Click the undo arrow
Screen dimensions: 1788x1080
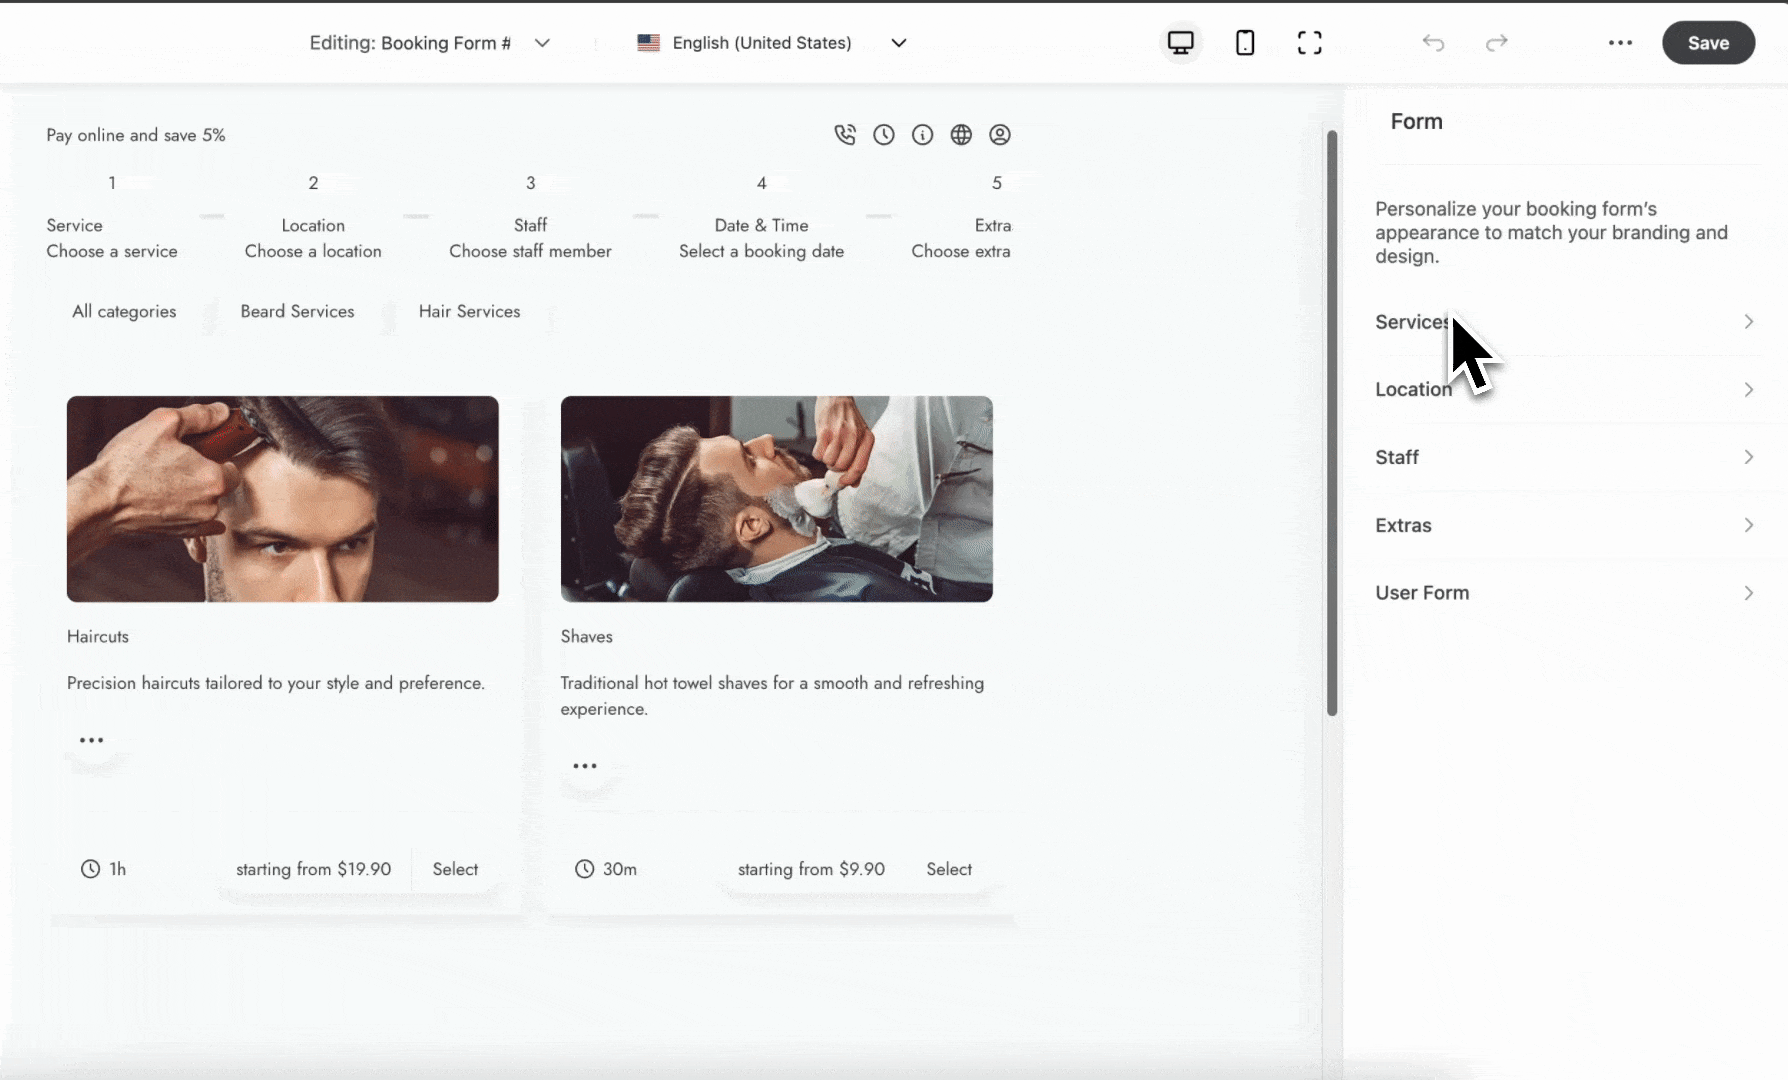[1433, 43]
